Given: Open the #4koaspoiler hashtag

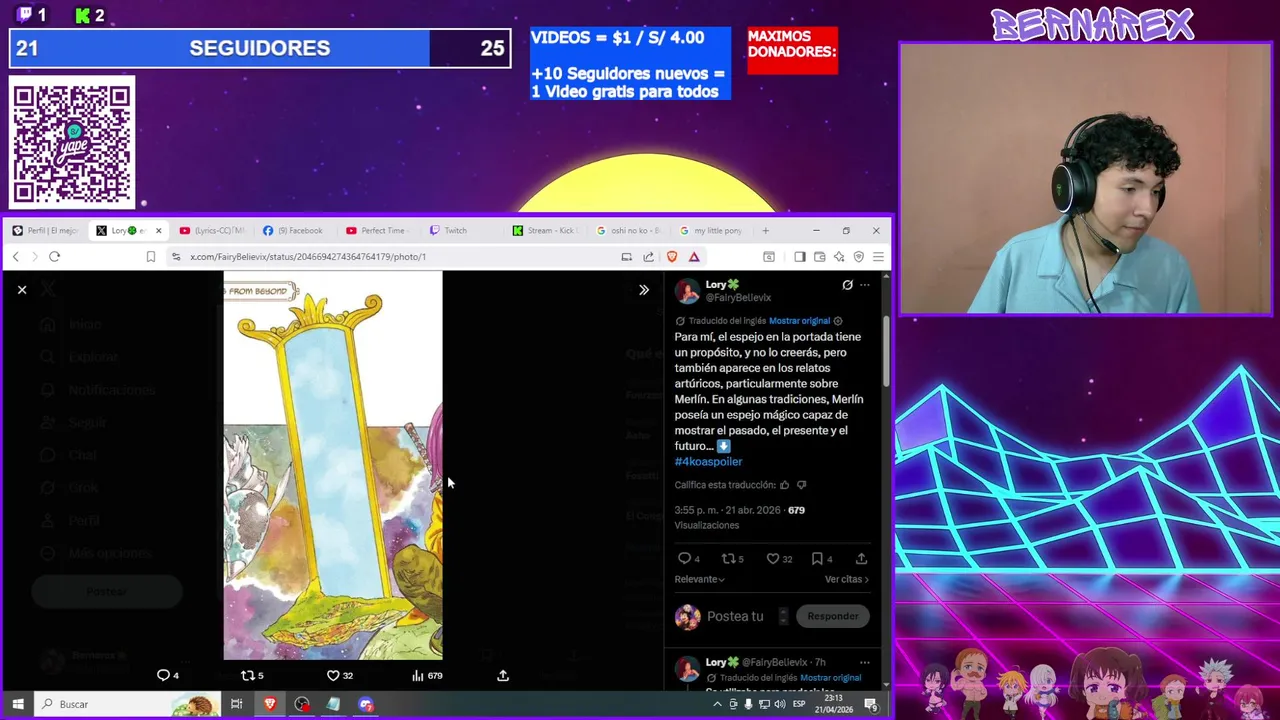Looking at the screenshot, I should (x=708, y=461).
